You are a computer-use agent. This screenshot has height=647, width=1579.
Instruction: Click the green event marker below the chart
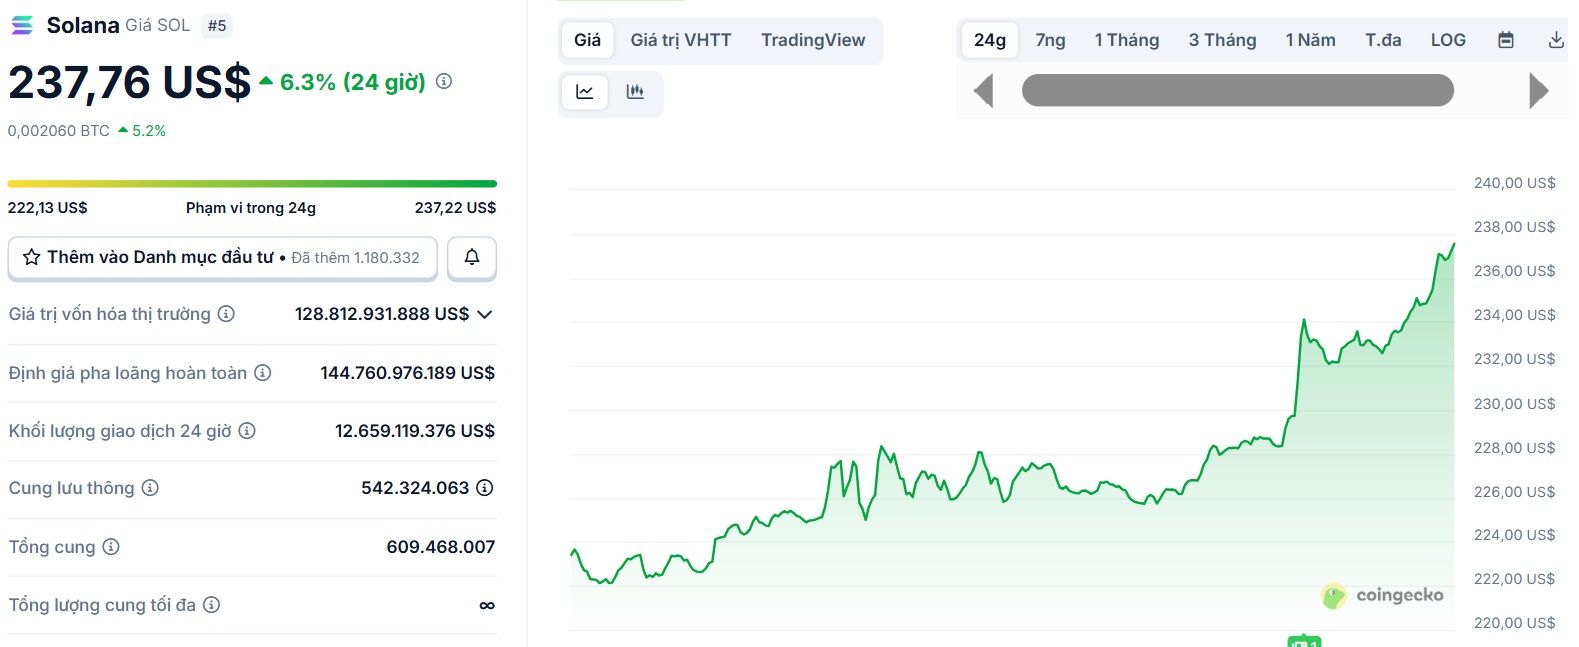point(1304,641)
